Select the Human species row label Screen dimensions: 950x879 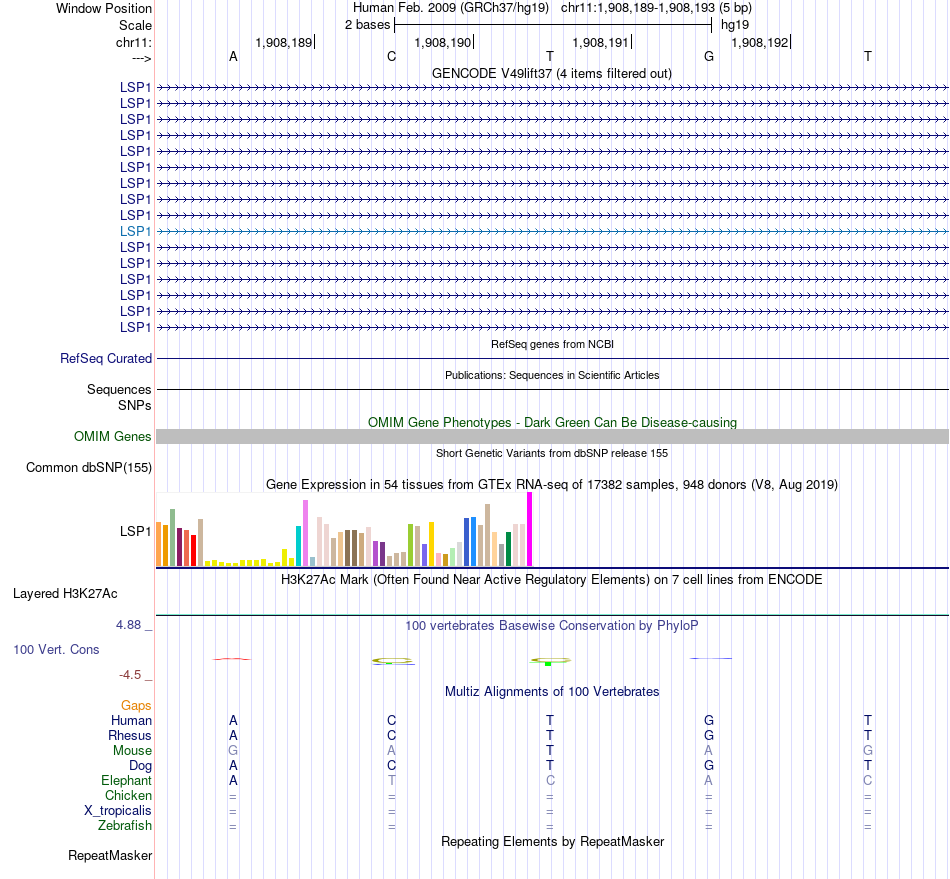131,721
